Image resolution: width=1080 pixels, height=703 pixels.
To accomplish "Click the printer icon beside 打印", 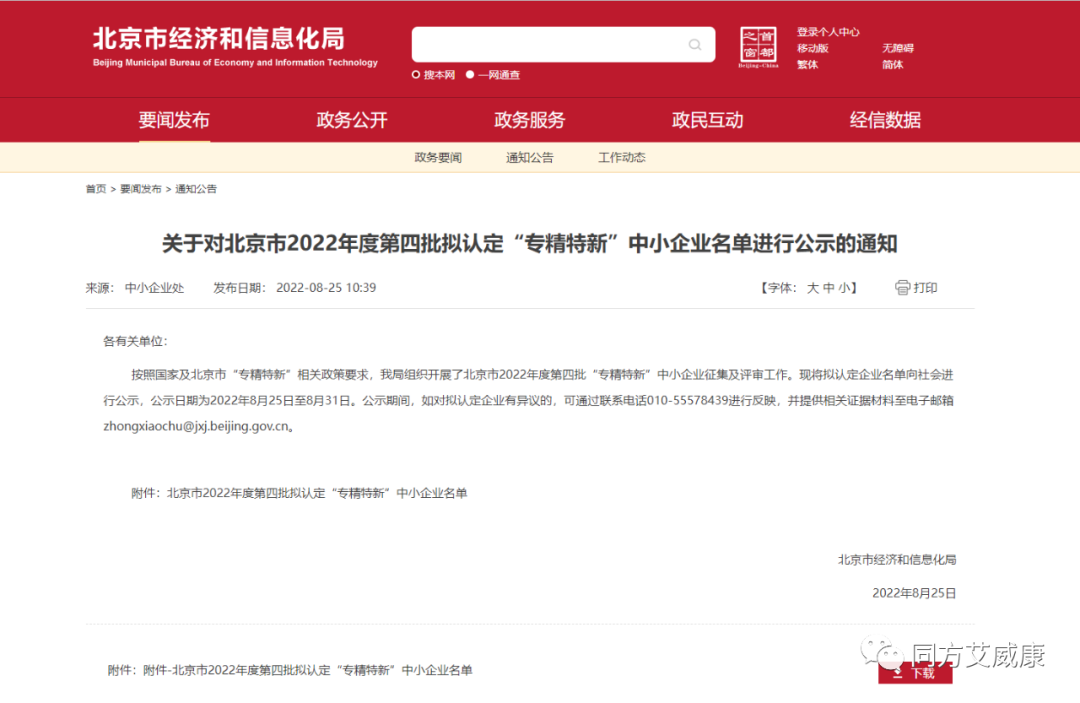I will click(902, 288).
